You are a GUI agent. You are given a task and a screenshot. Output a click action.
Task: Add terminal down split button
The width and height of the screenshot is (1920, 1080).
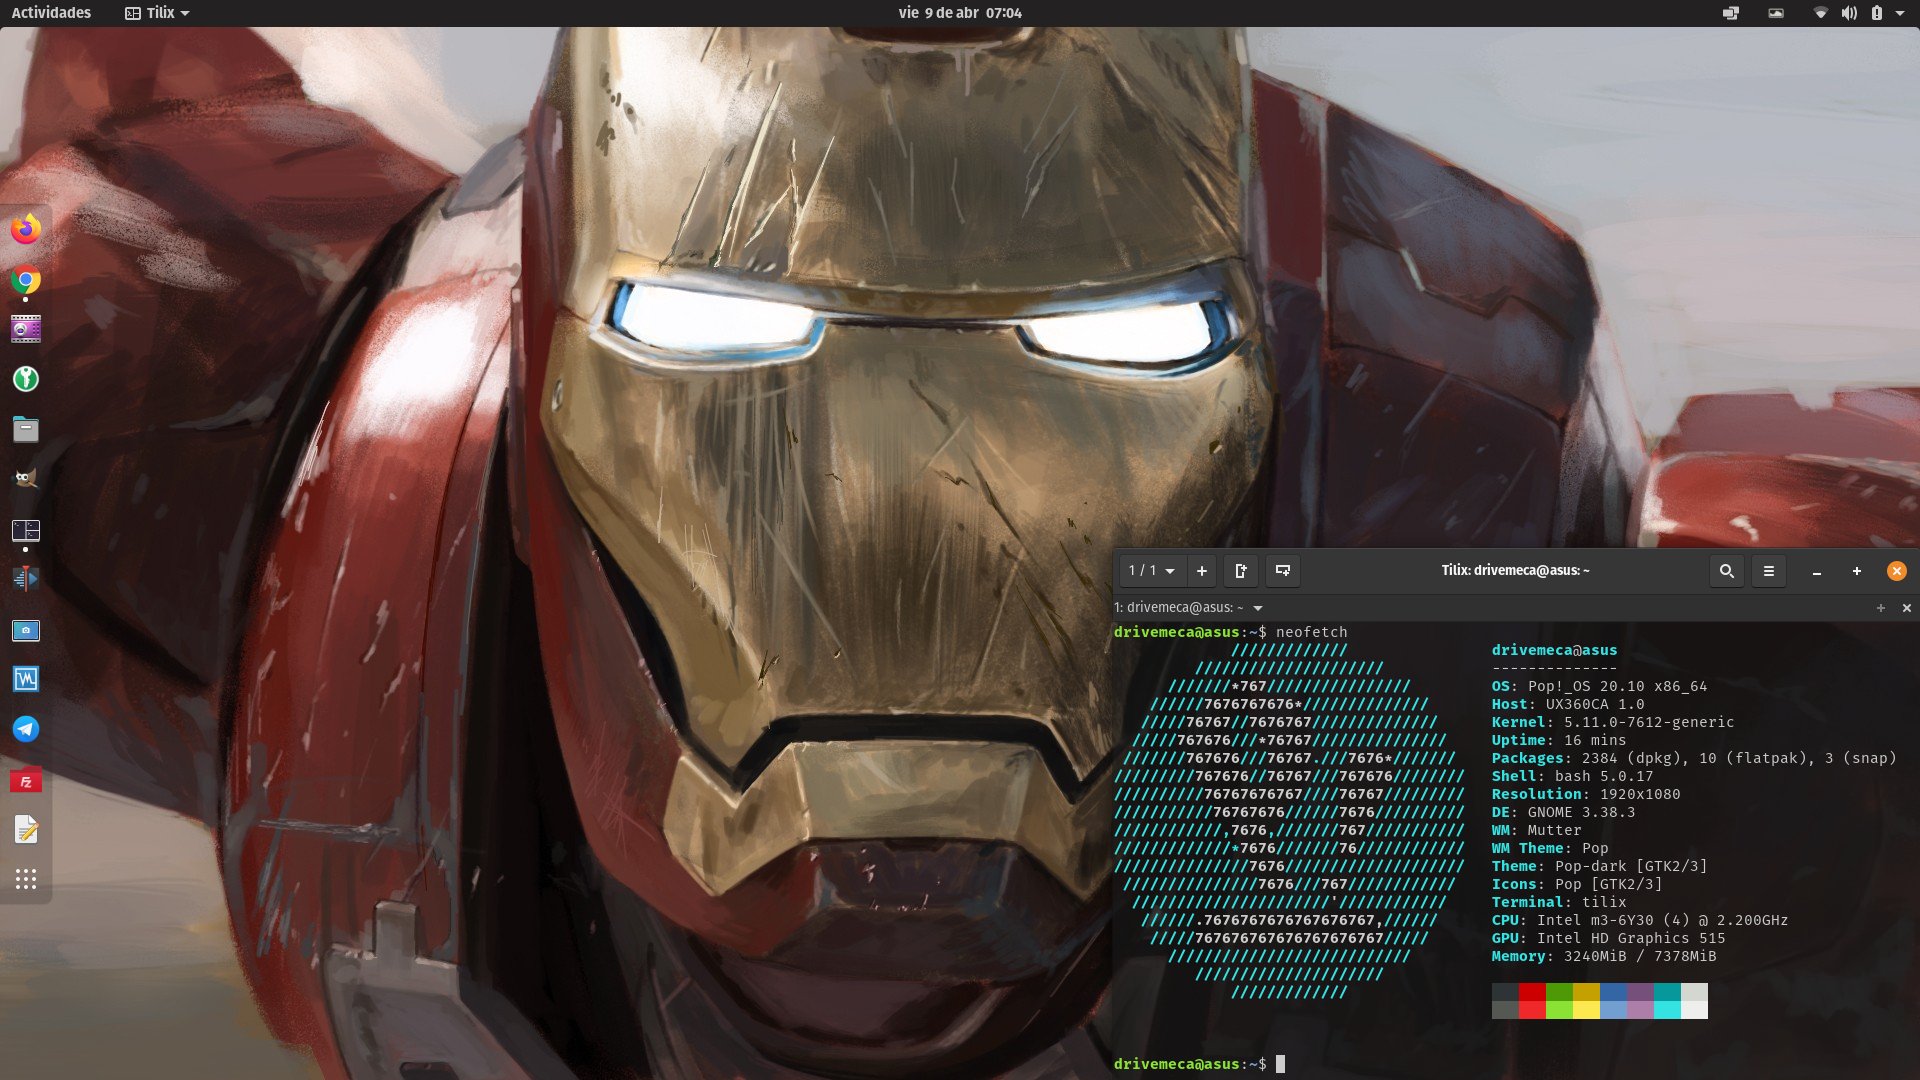[1282, 571]
